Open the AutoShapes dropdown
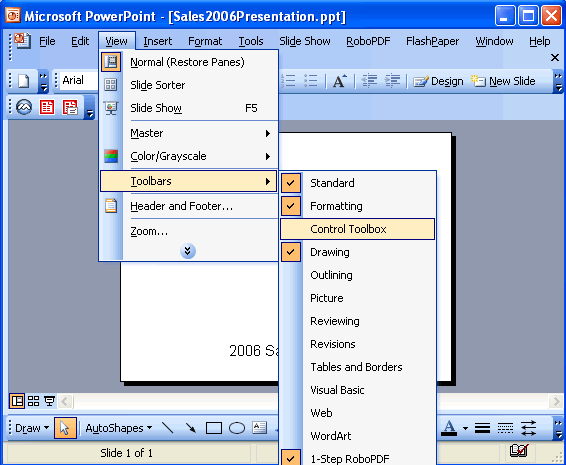This screenshot has height=465, width=566. pyautogui.click(x=119, y=428)
